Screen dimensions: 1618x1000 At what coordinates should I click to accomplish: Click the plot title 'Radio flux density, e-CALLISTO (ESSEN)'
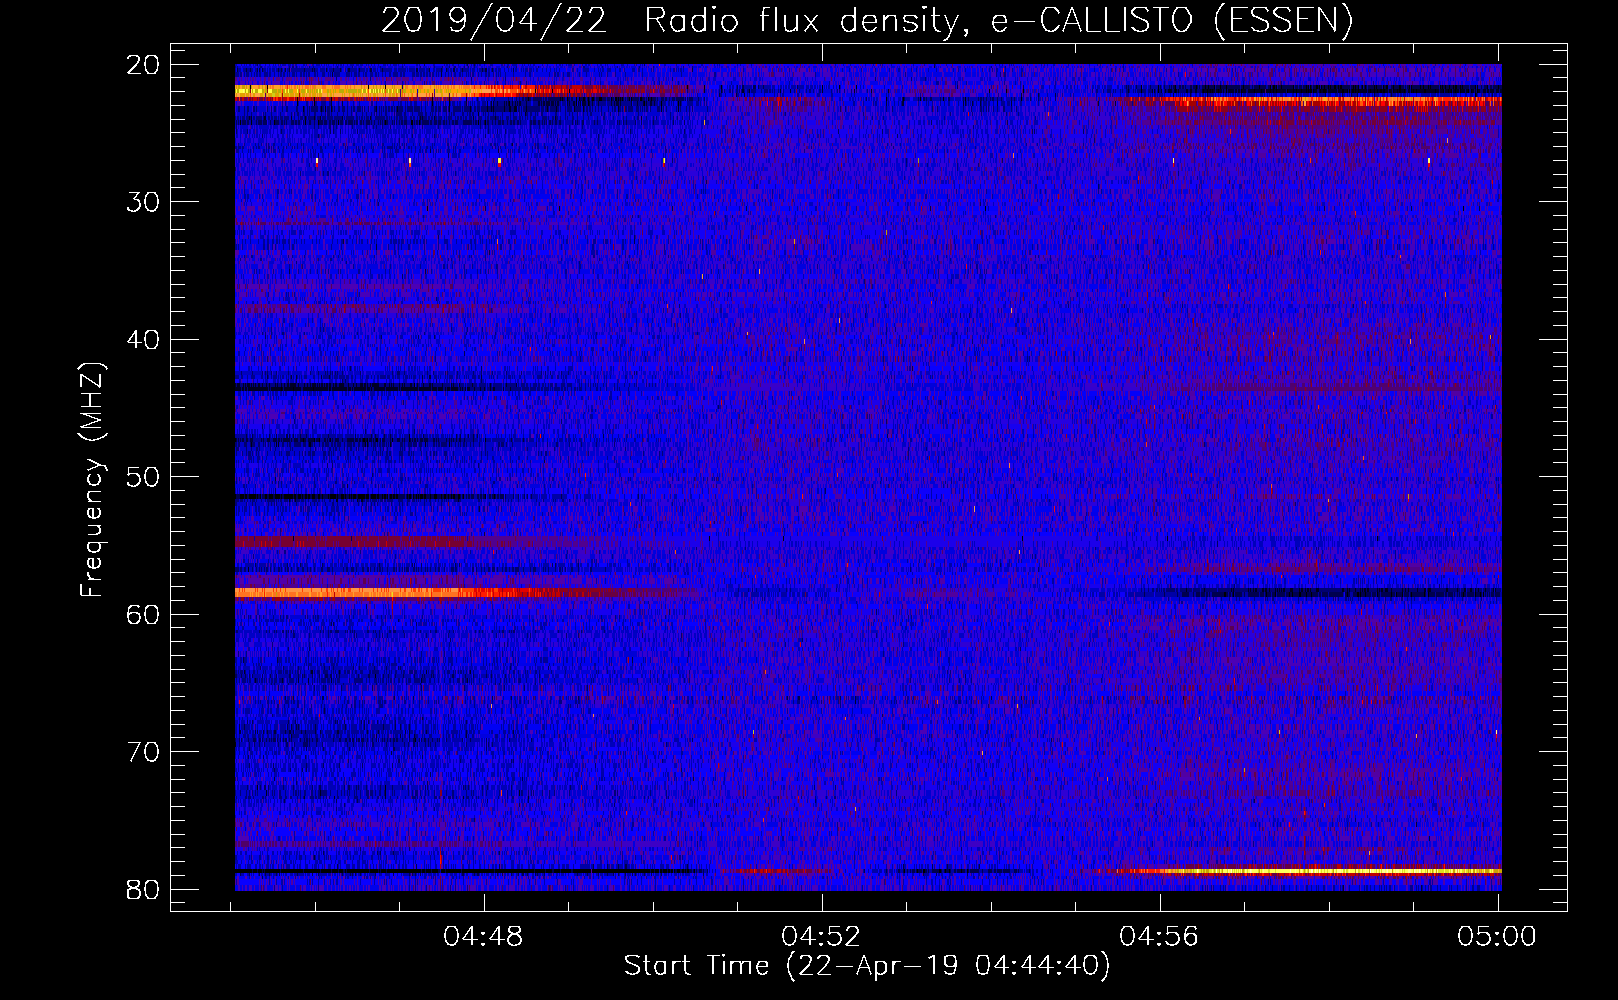point(998,20)
